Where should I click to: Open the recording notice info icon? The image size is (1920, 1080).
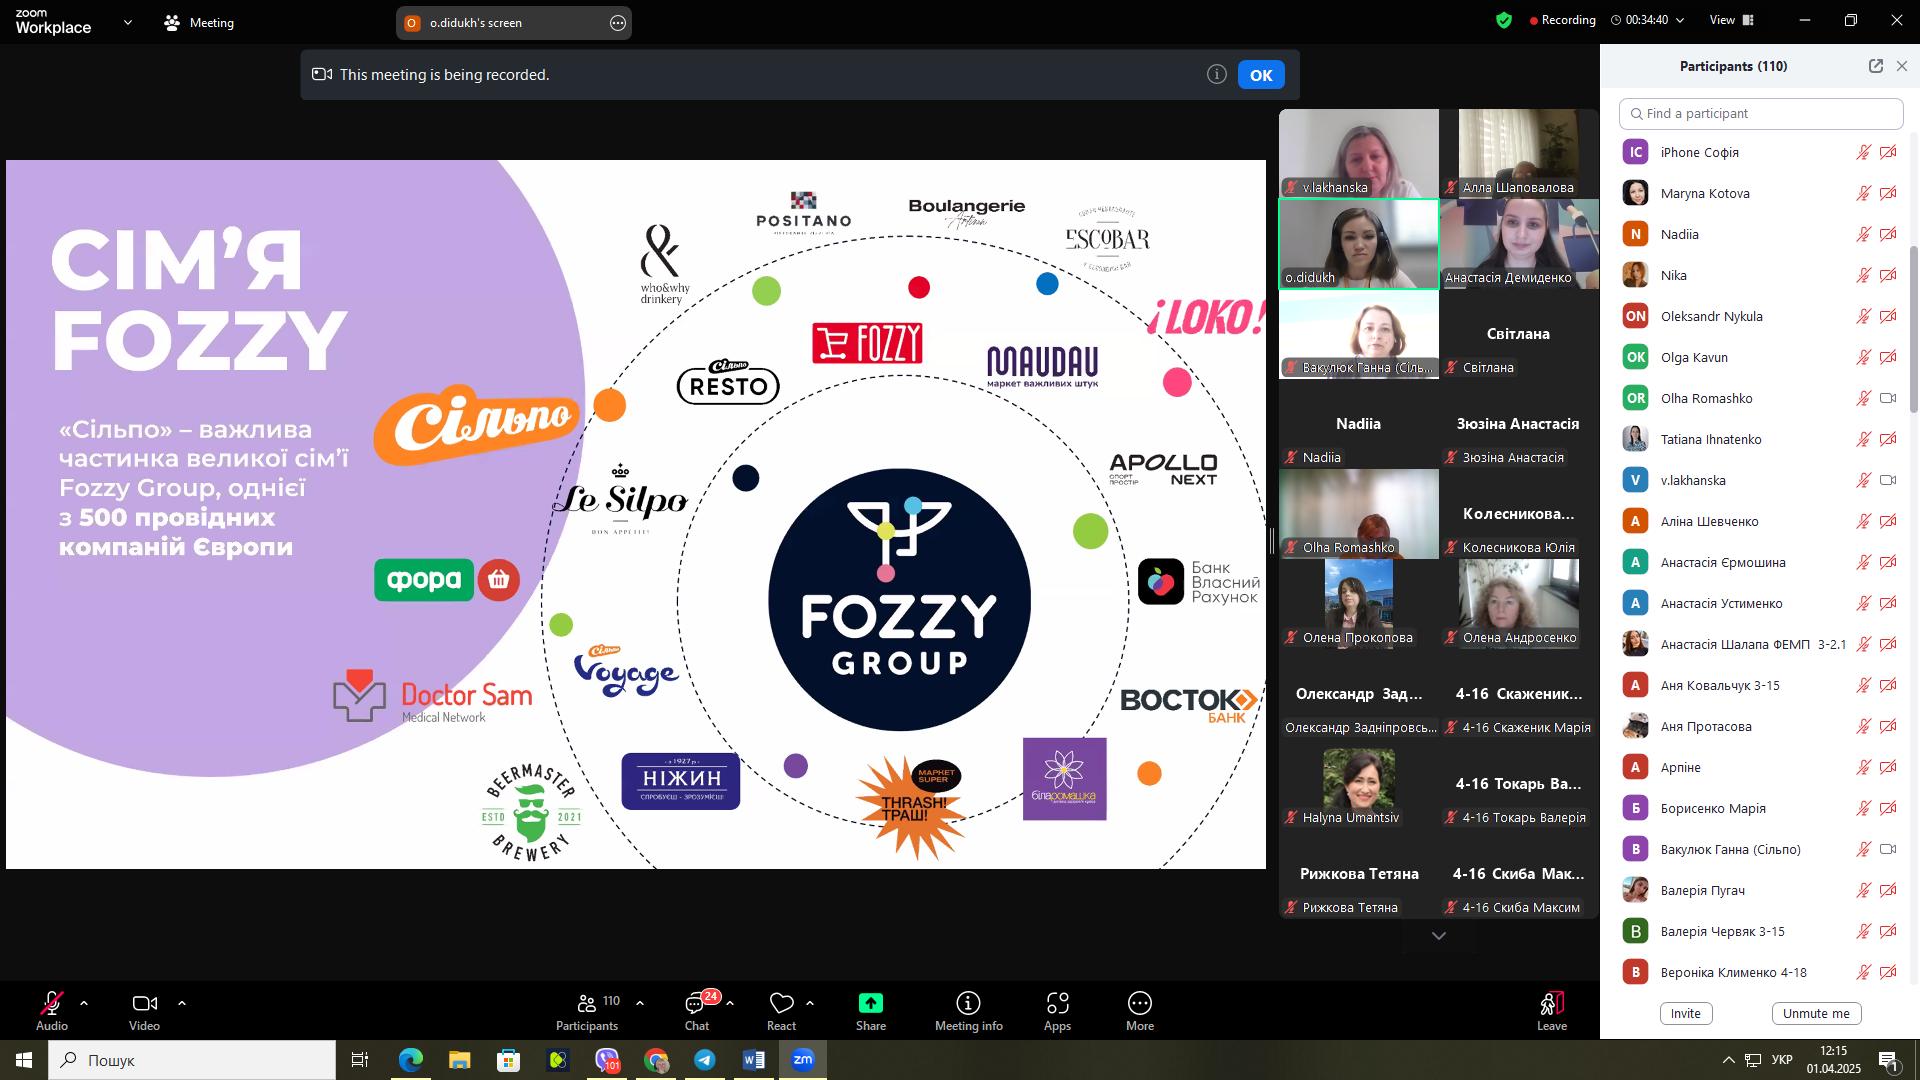(1216, 74)
